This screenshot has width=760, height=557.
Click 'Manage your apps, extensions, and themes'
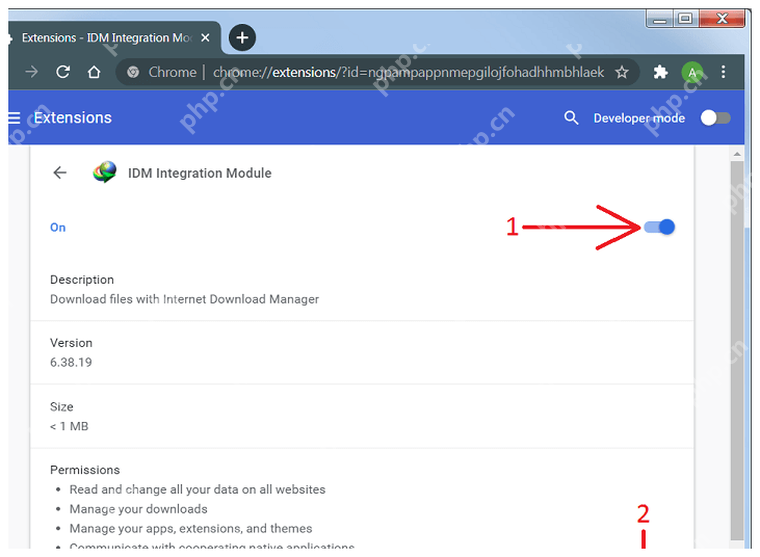pos(191,528)
